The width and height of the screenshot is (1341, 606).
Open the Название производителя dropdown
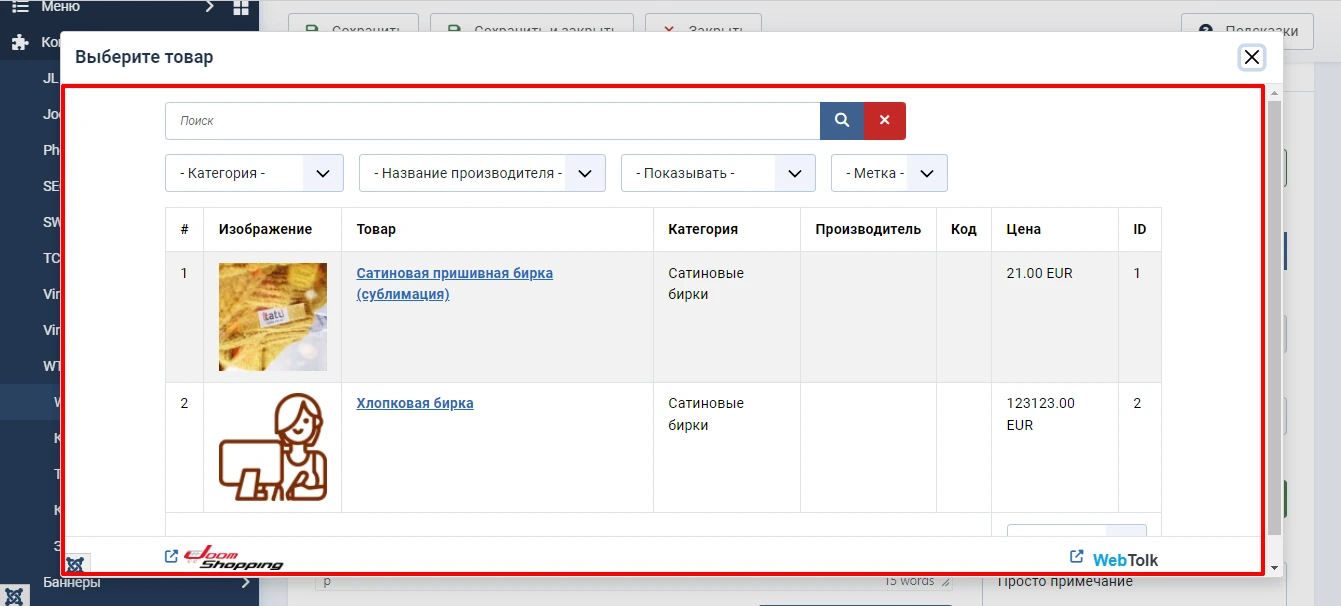click(x=482, y=173)
